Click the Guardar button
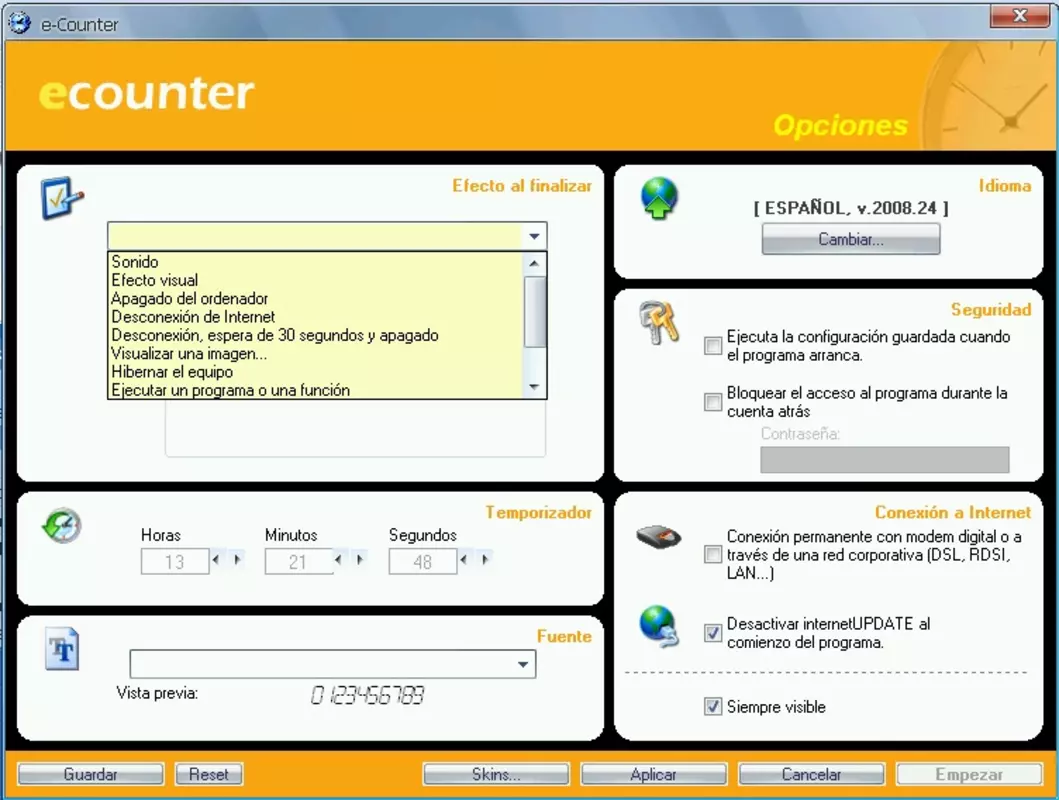1059x800 pixels. tap(91, 774)
